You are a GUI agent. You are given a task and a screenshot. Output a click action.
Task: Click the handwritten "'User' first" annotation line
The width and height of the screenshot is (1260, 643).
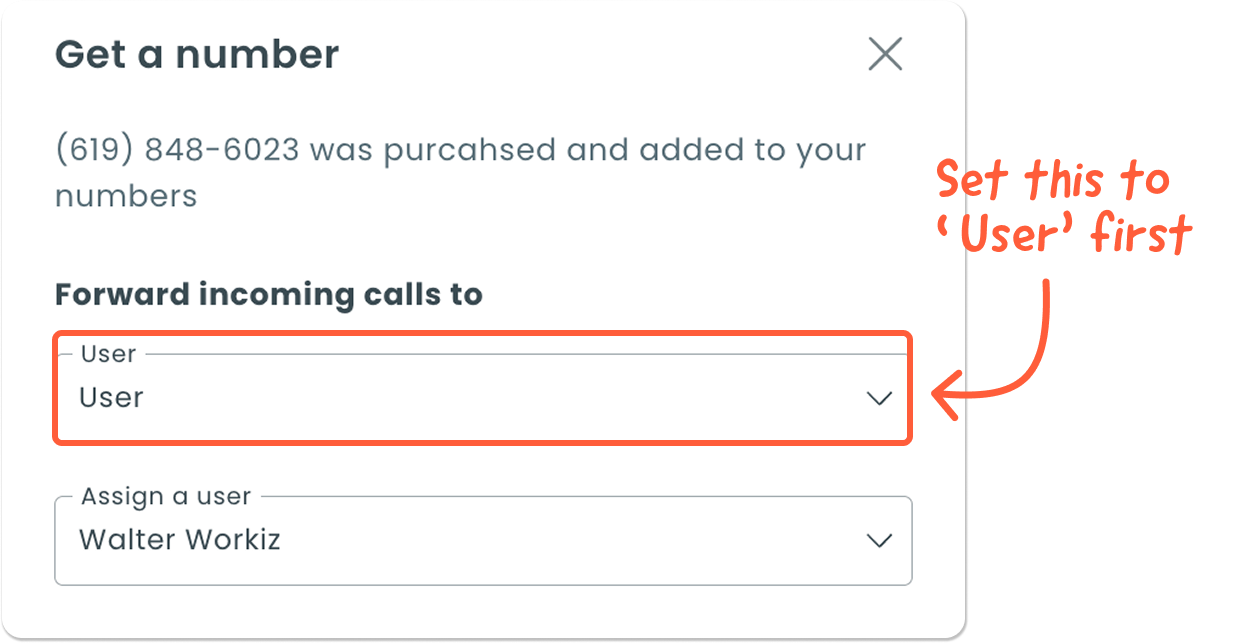(x=1066, y=236)
